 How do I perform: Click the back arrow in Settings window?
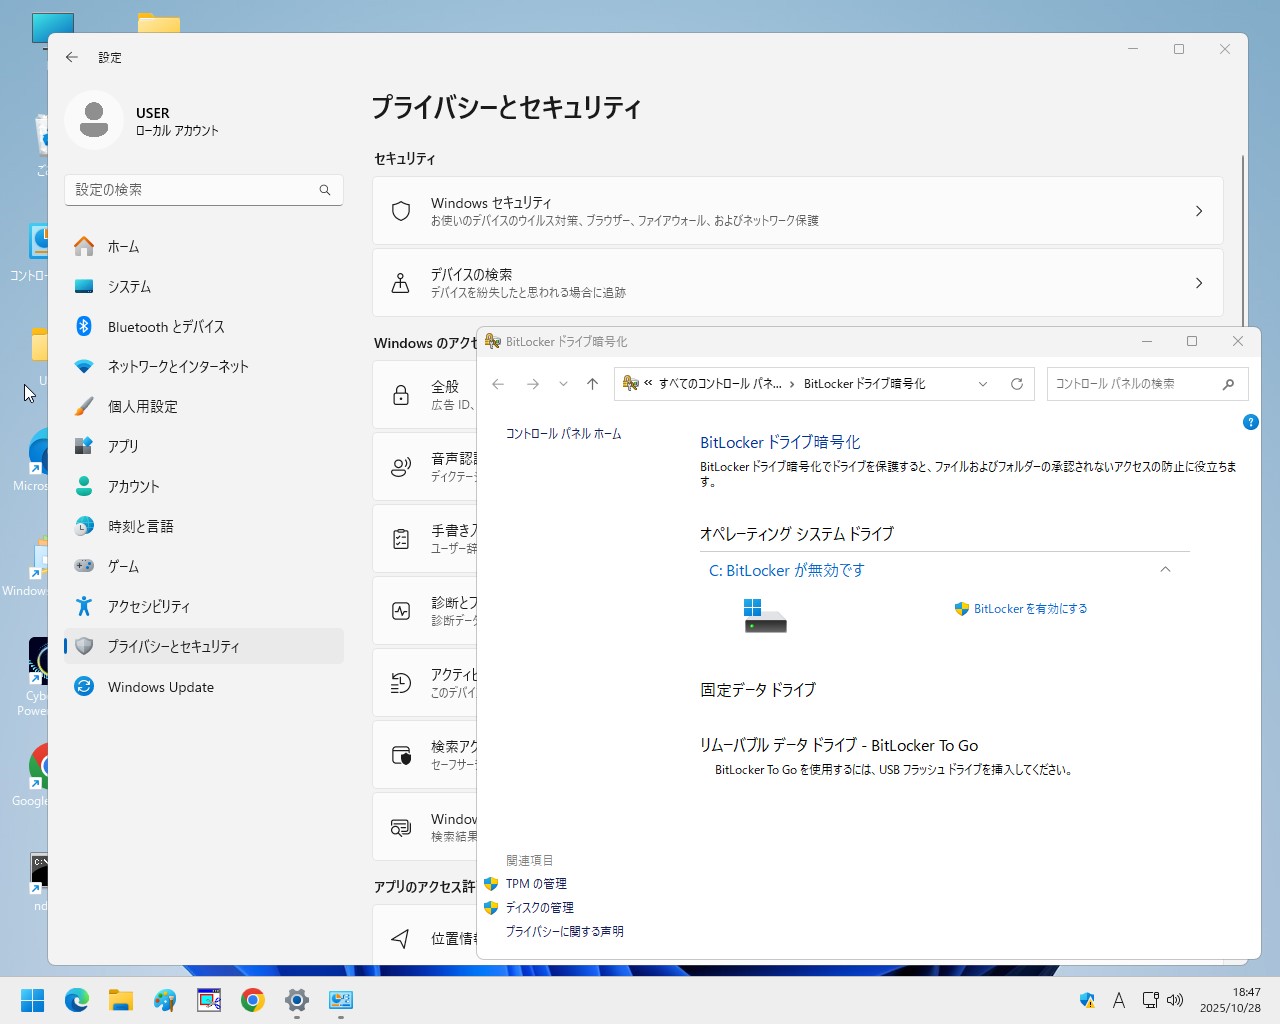[x=72, y=57]
